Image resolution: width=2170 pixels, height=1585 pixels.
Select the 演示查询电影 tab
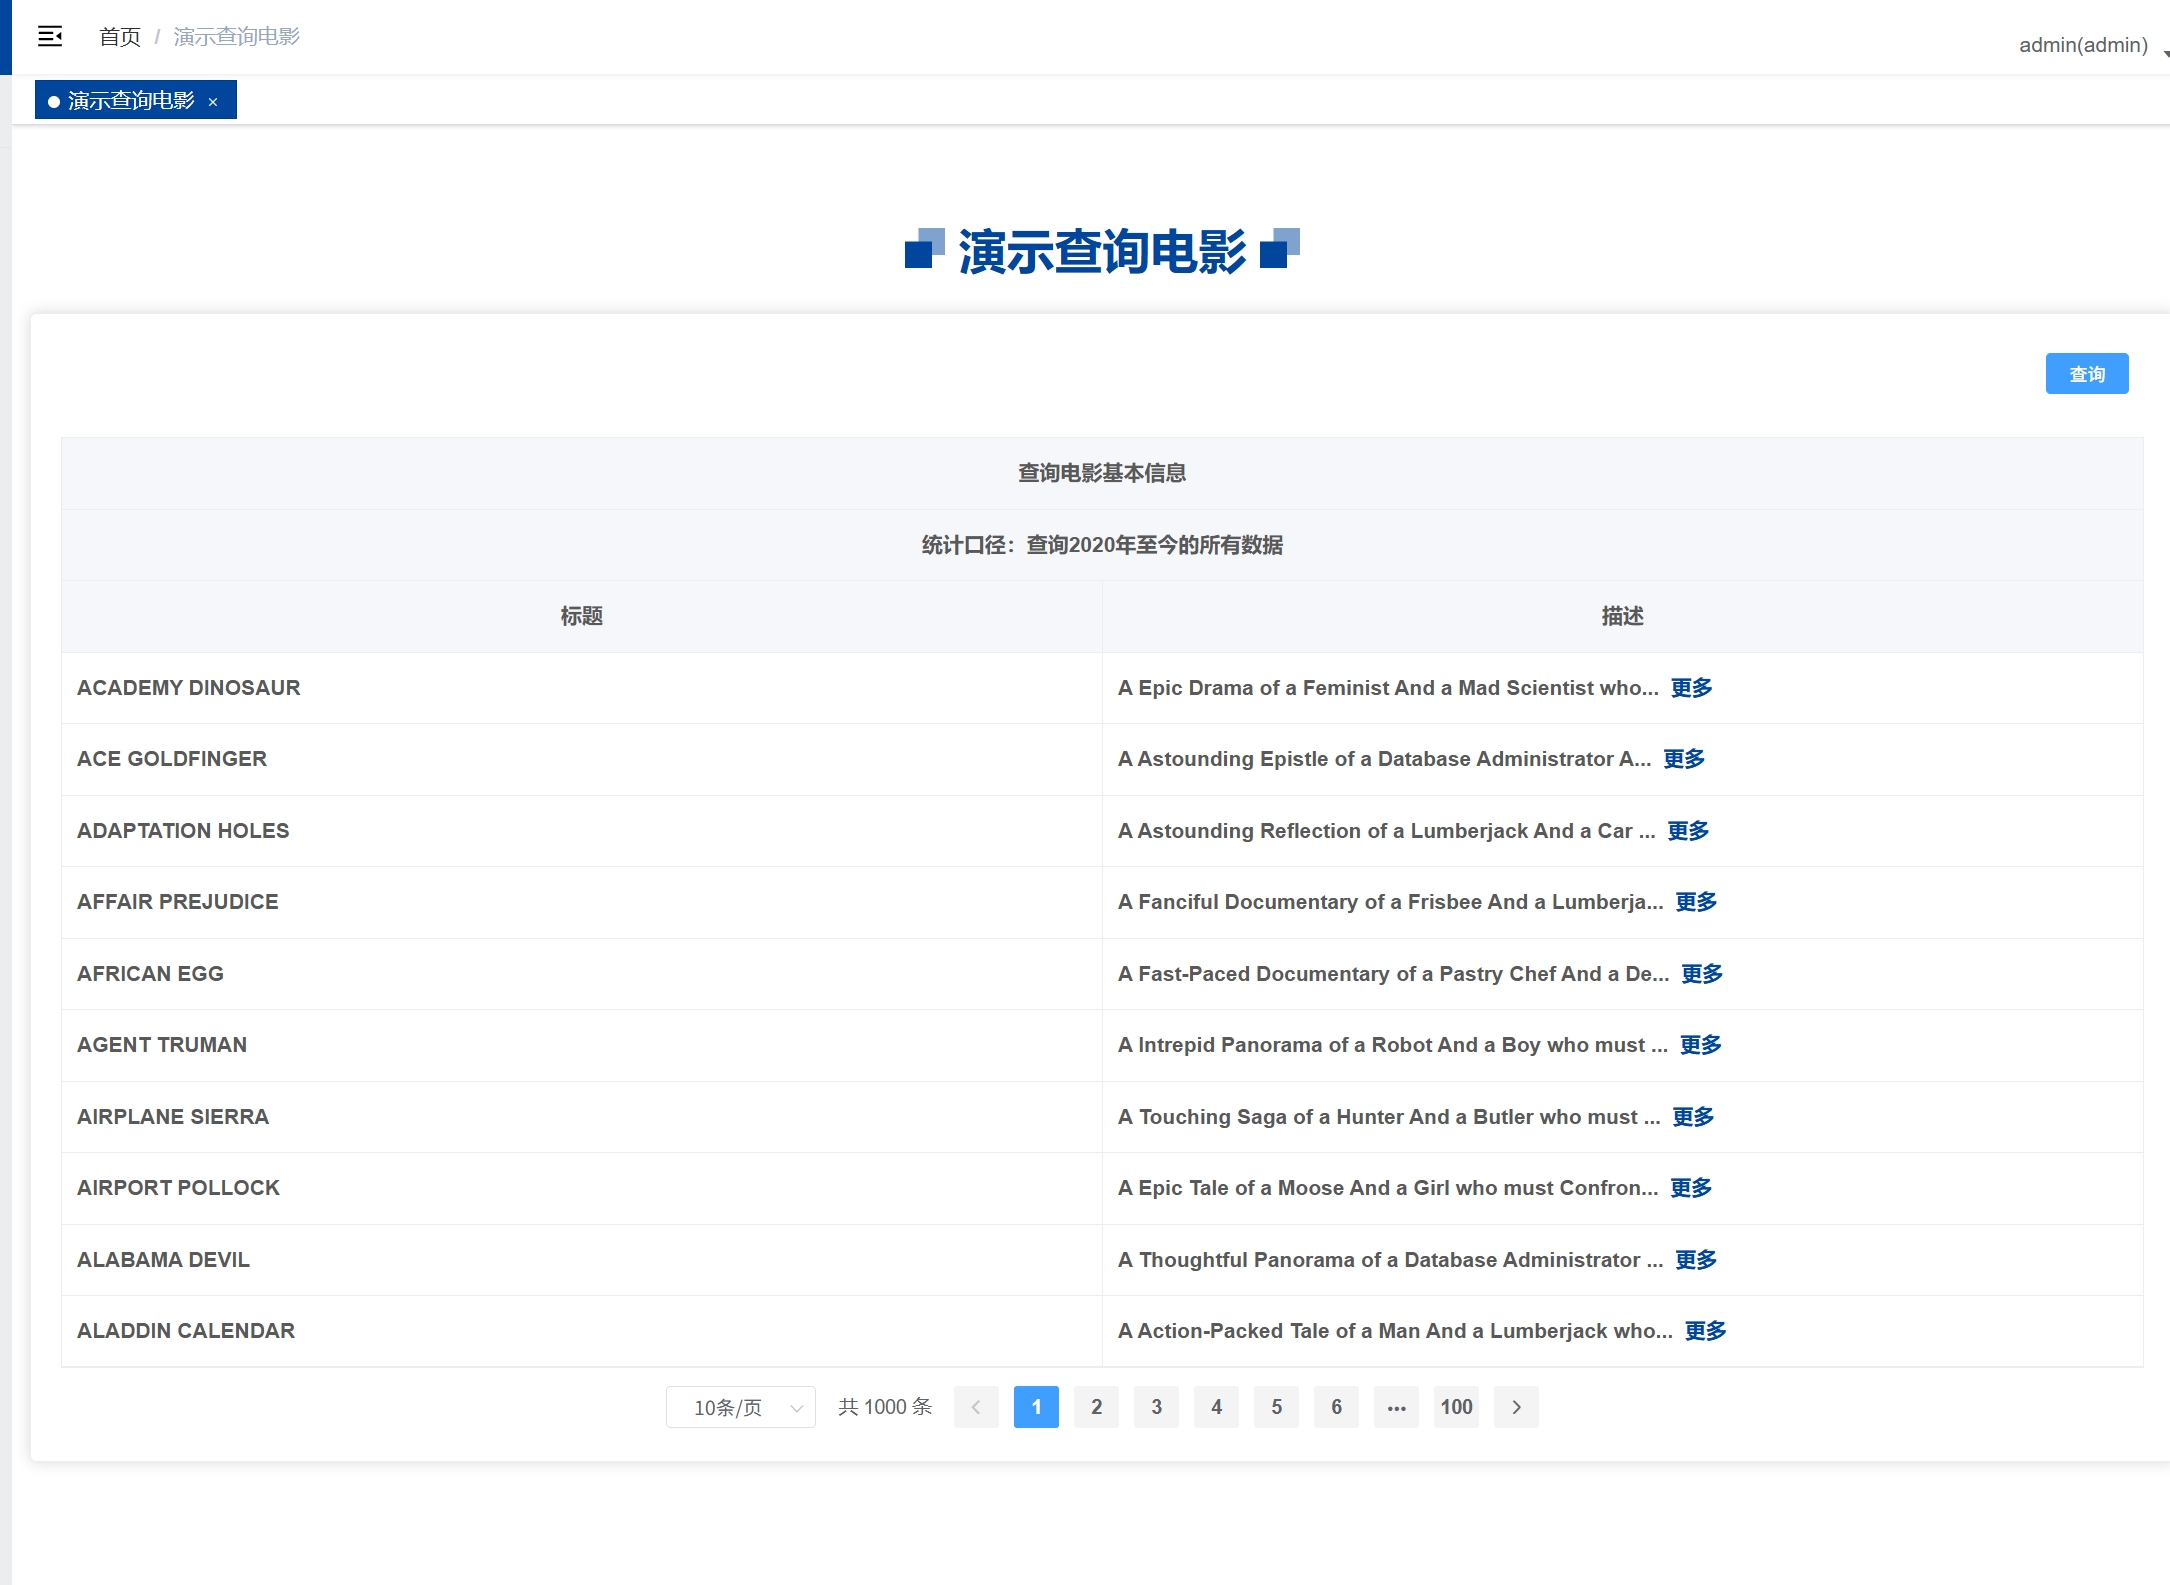point(130,101)
